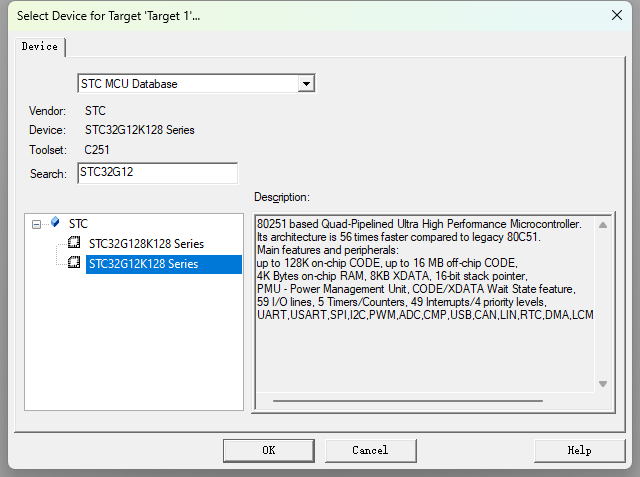Select the Device tab

(40, 47)
